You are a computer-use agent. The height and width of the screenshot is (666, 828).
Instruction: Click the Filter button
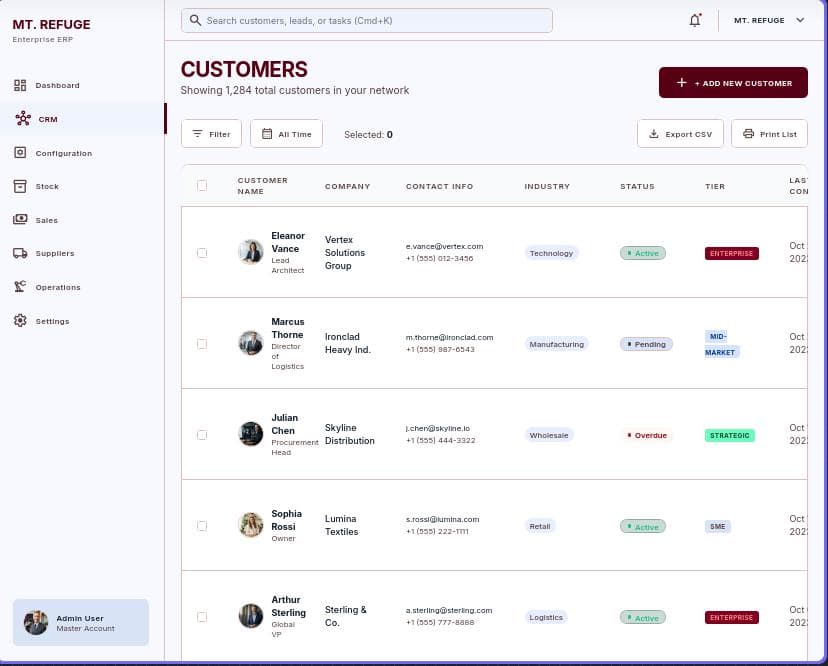211,134
